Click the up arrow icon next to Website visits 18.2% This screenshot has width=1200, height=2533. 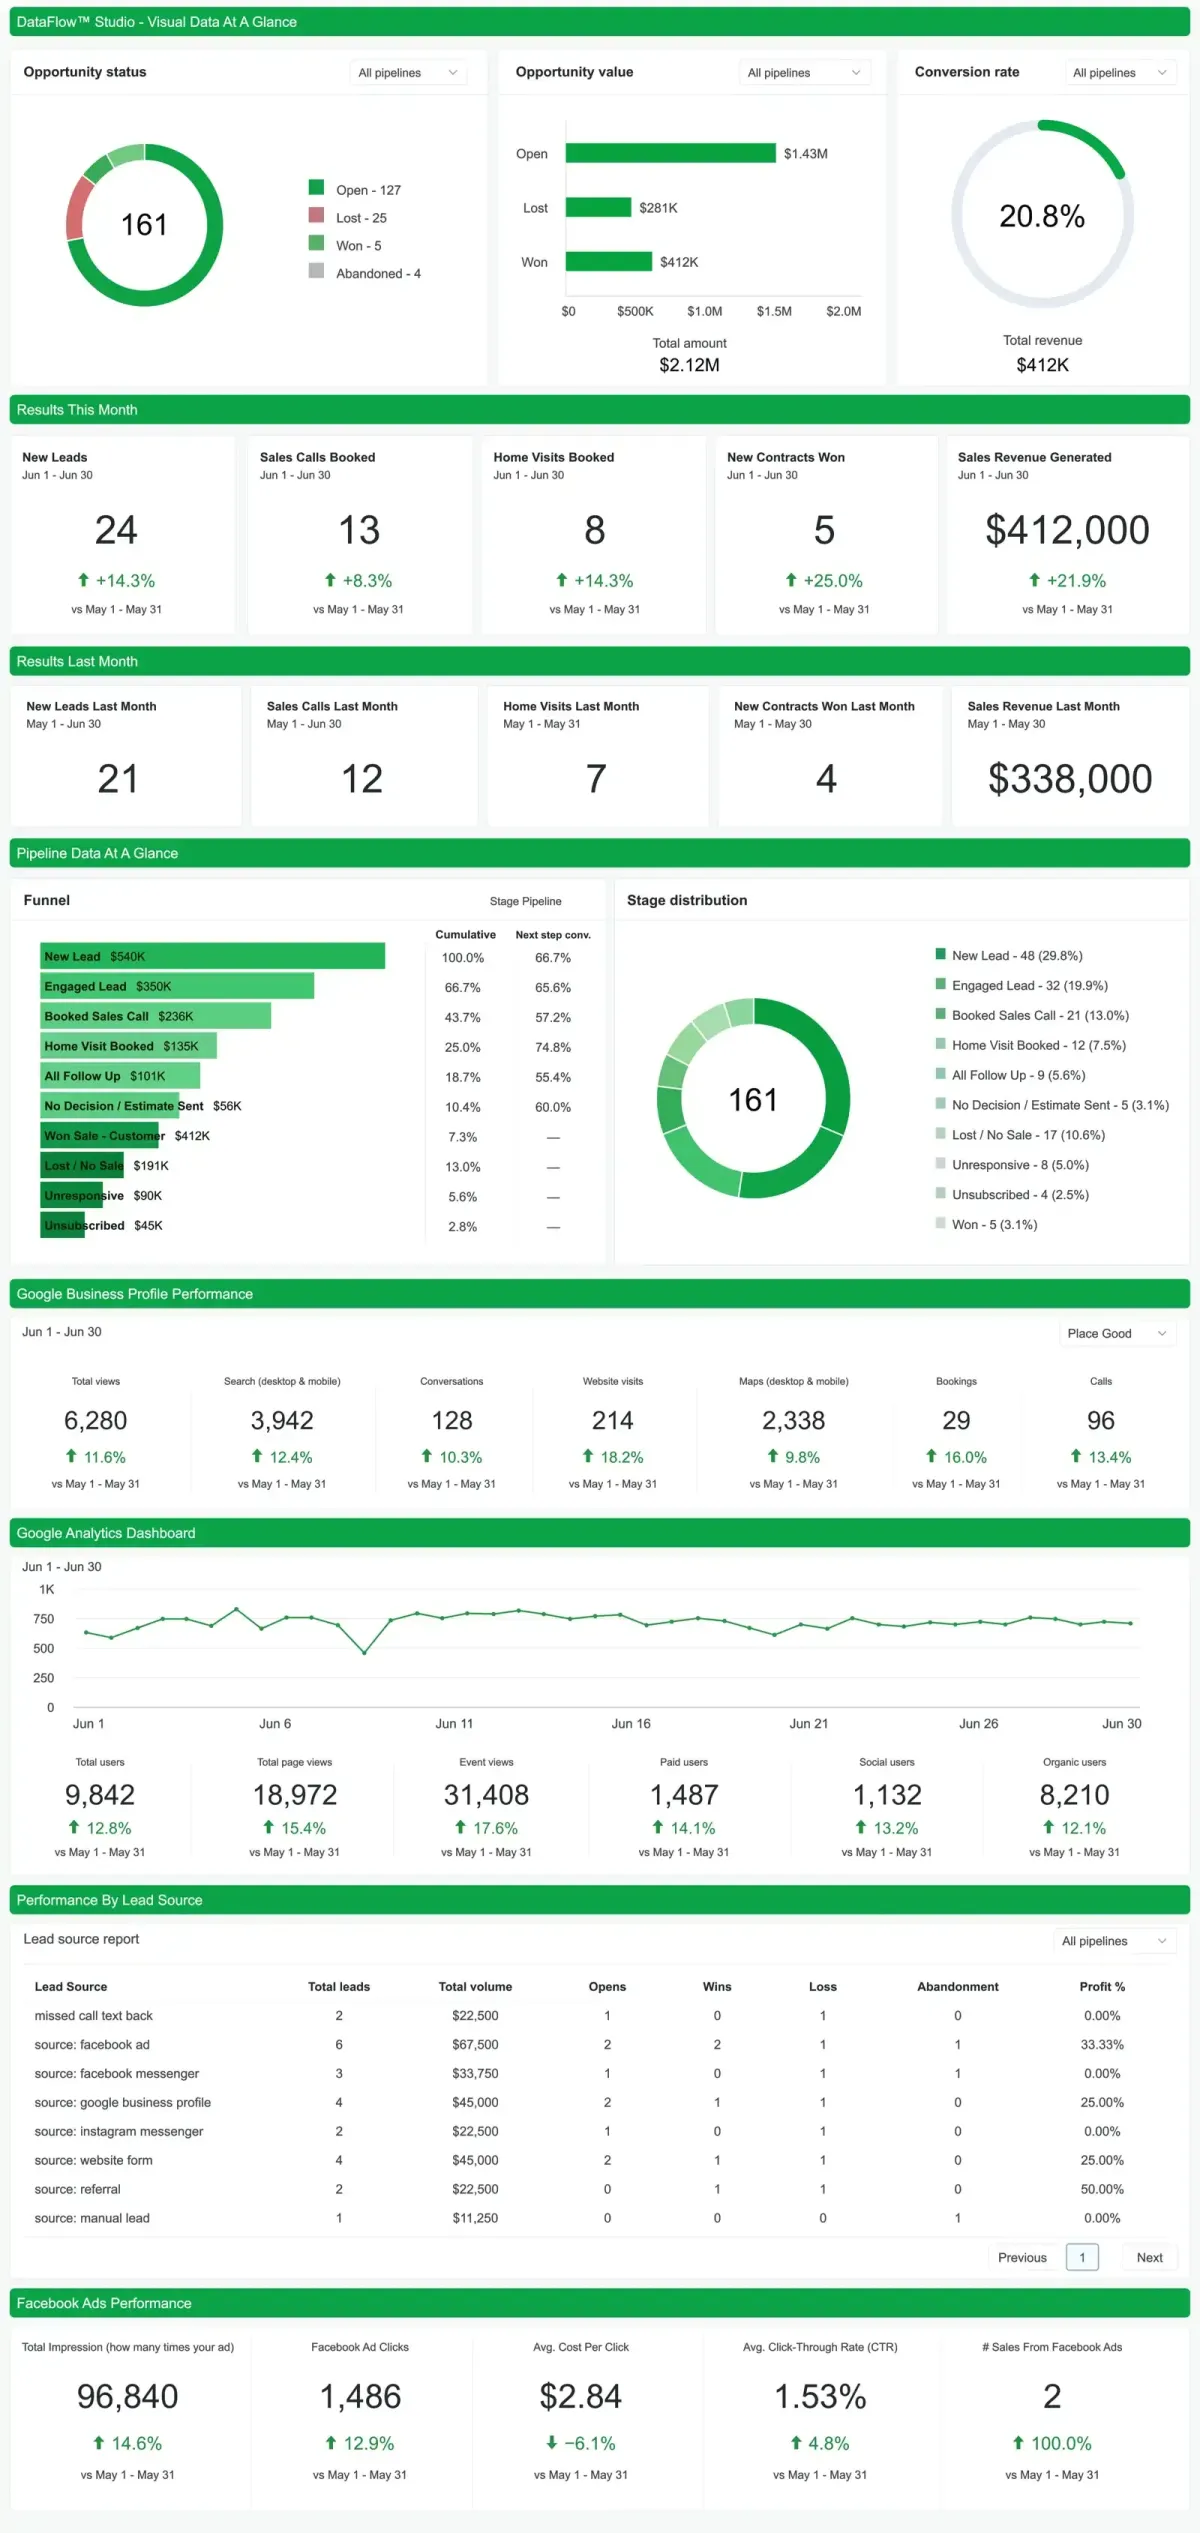(588, 1456)
